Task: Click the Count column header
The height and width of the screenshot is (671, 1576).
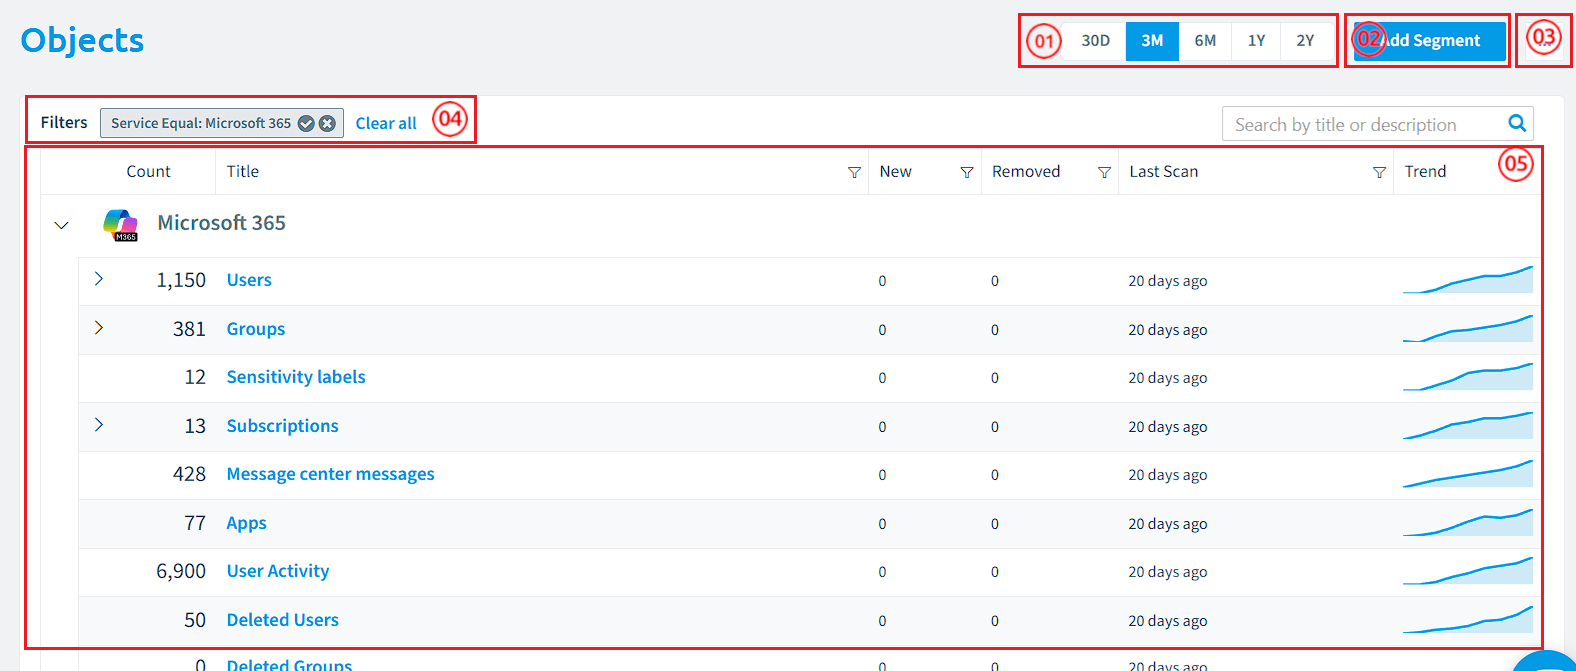Action: click(x=148, y=172)
